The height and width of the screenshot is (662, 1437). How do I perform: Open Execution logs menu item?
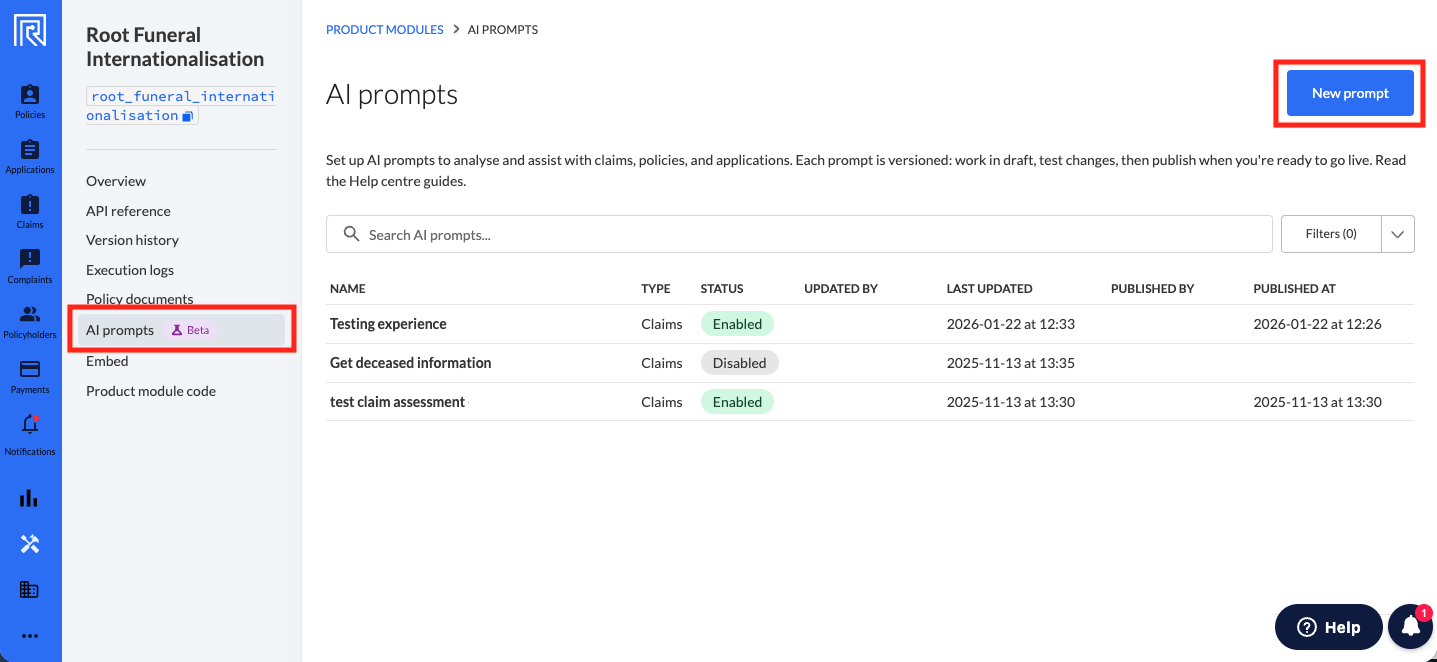(x=130, y=270)
